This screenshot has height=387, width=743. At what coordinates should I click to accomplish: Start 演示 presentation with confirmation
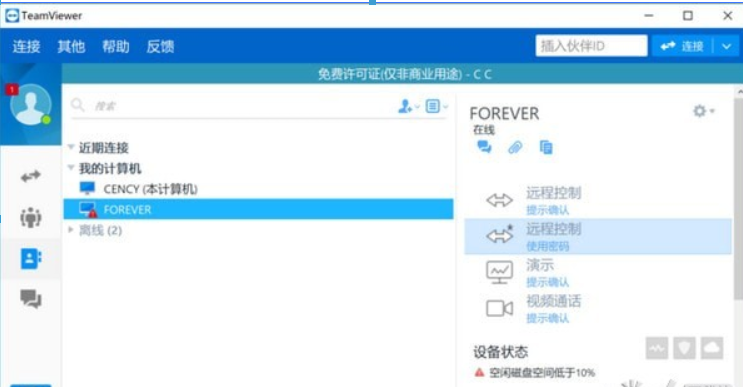598,272
